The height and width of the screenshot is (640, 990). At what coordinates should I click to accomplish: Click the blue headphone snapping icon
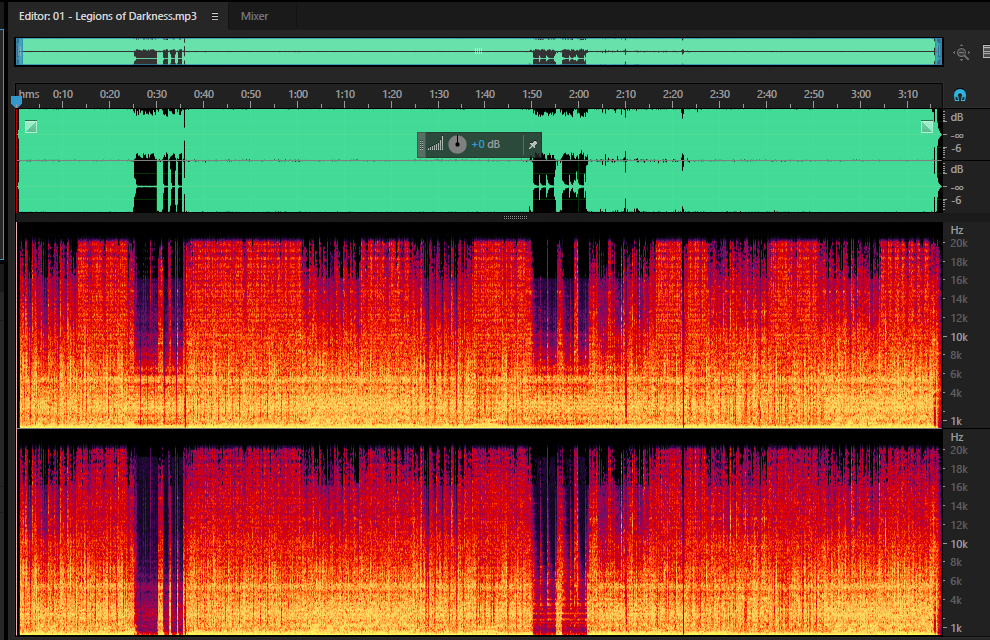click(x=960, y=95)
